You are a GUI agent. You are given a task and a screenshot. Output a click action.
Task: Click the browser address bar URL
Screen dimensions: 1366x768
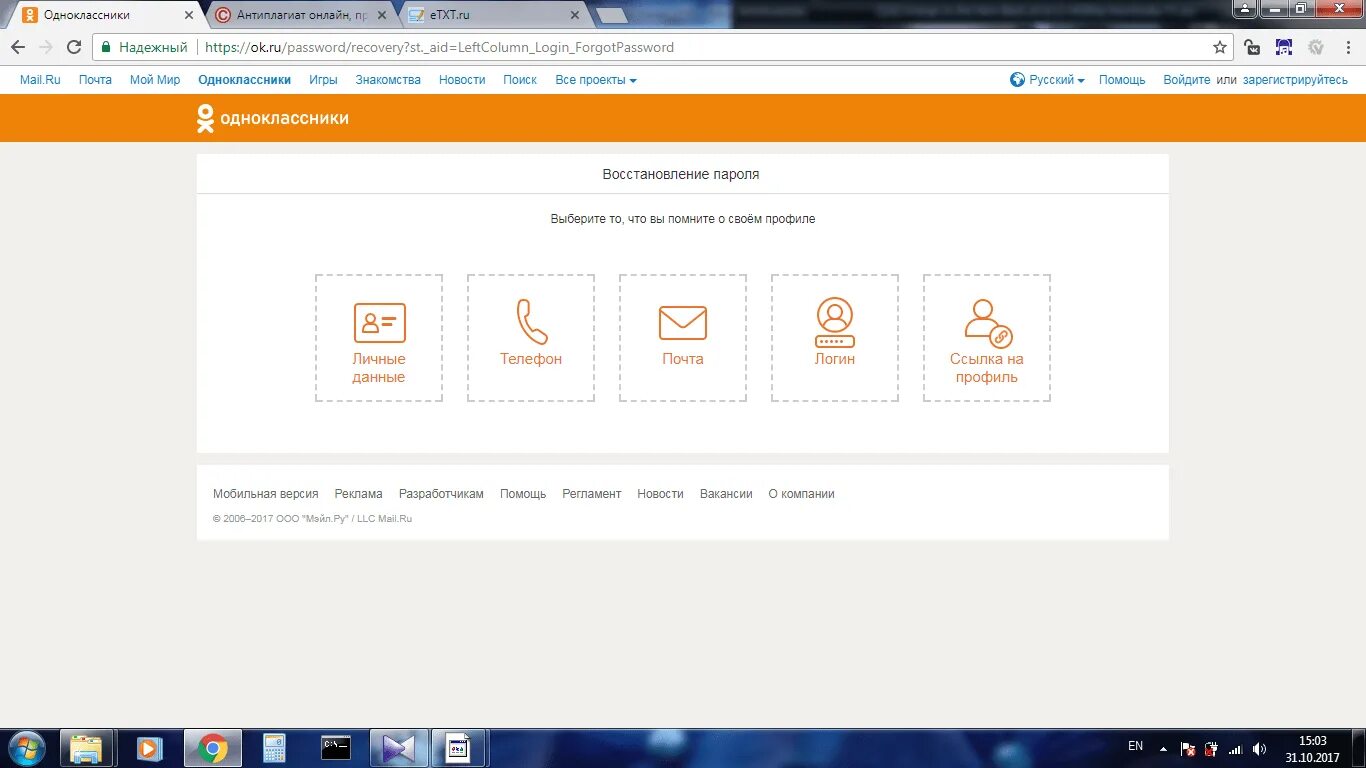439,47
